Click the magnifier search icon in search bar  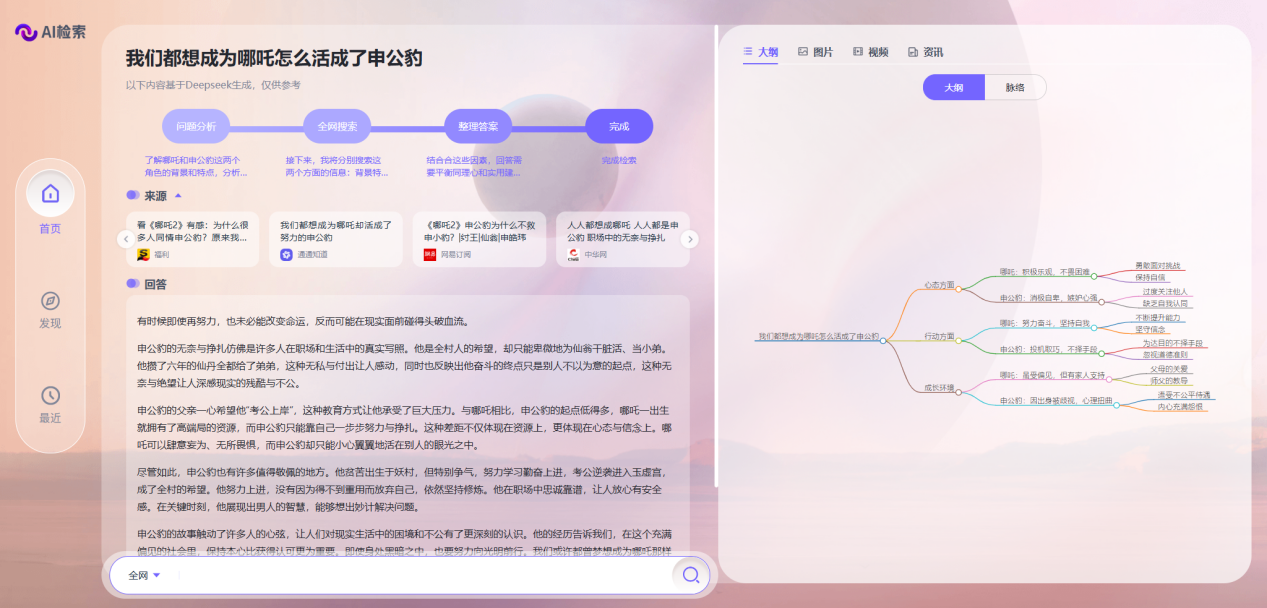click(691, 575)
